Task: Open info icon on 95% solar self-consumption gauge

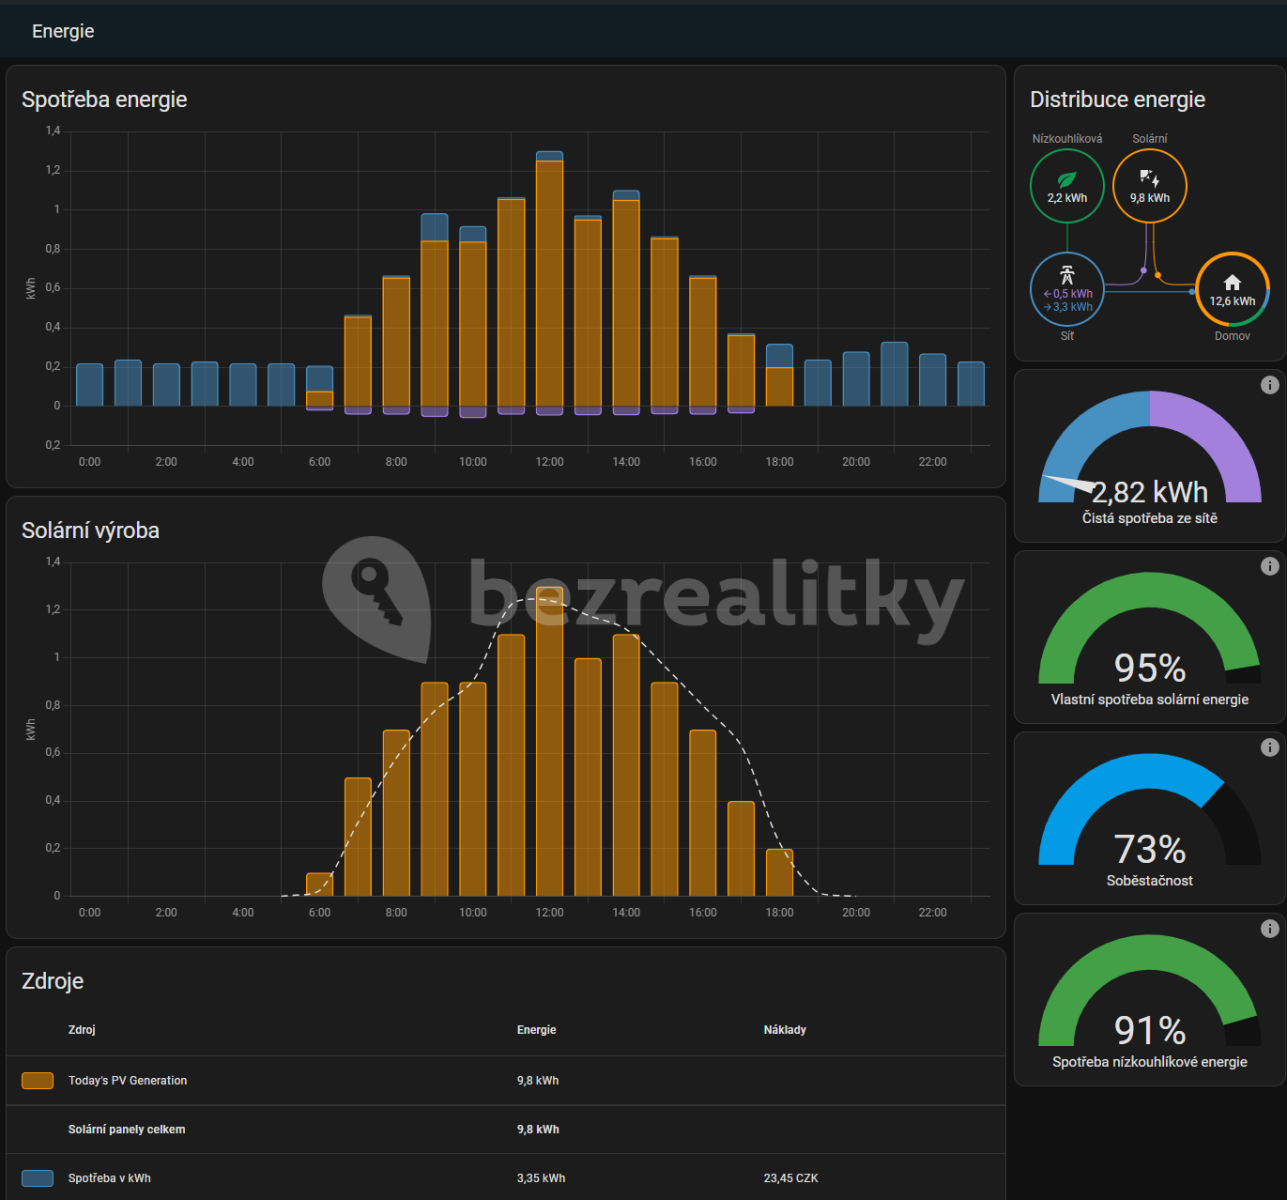Action: point(1270,566)
